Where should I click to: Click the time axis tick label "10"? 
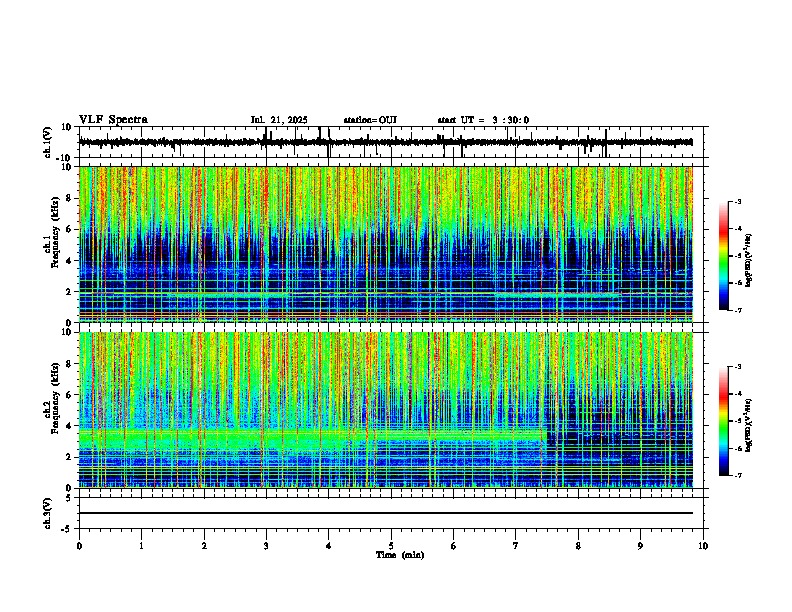[x=703, y=546]
